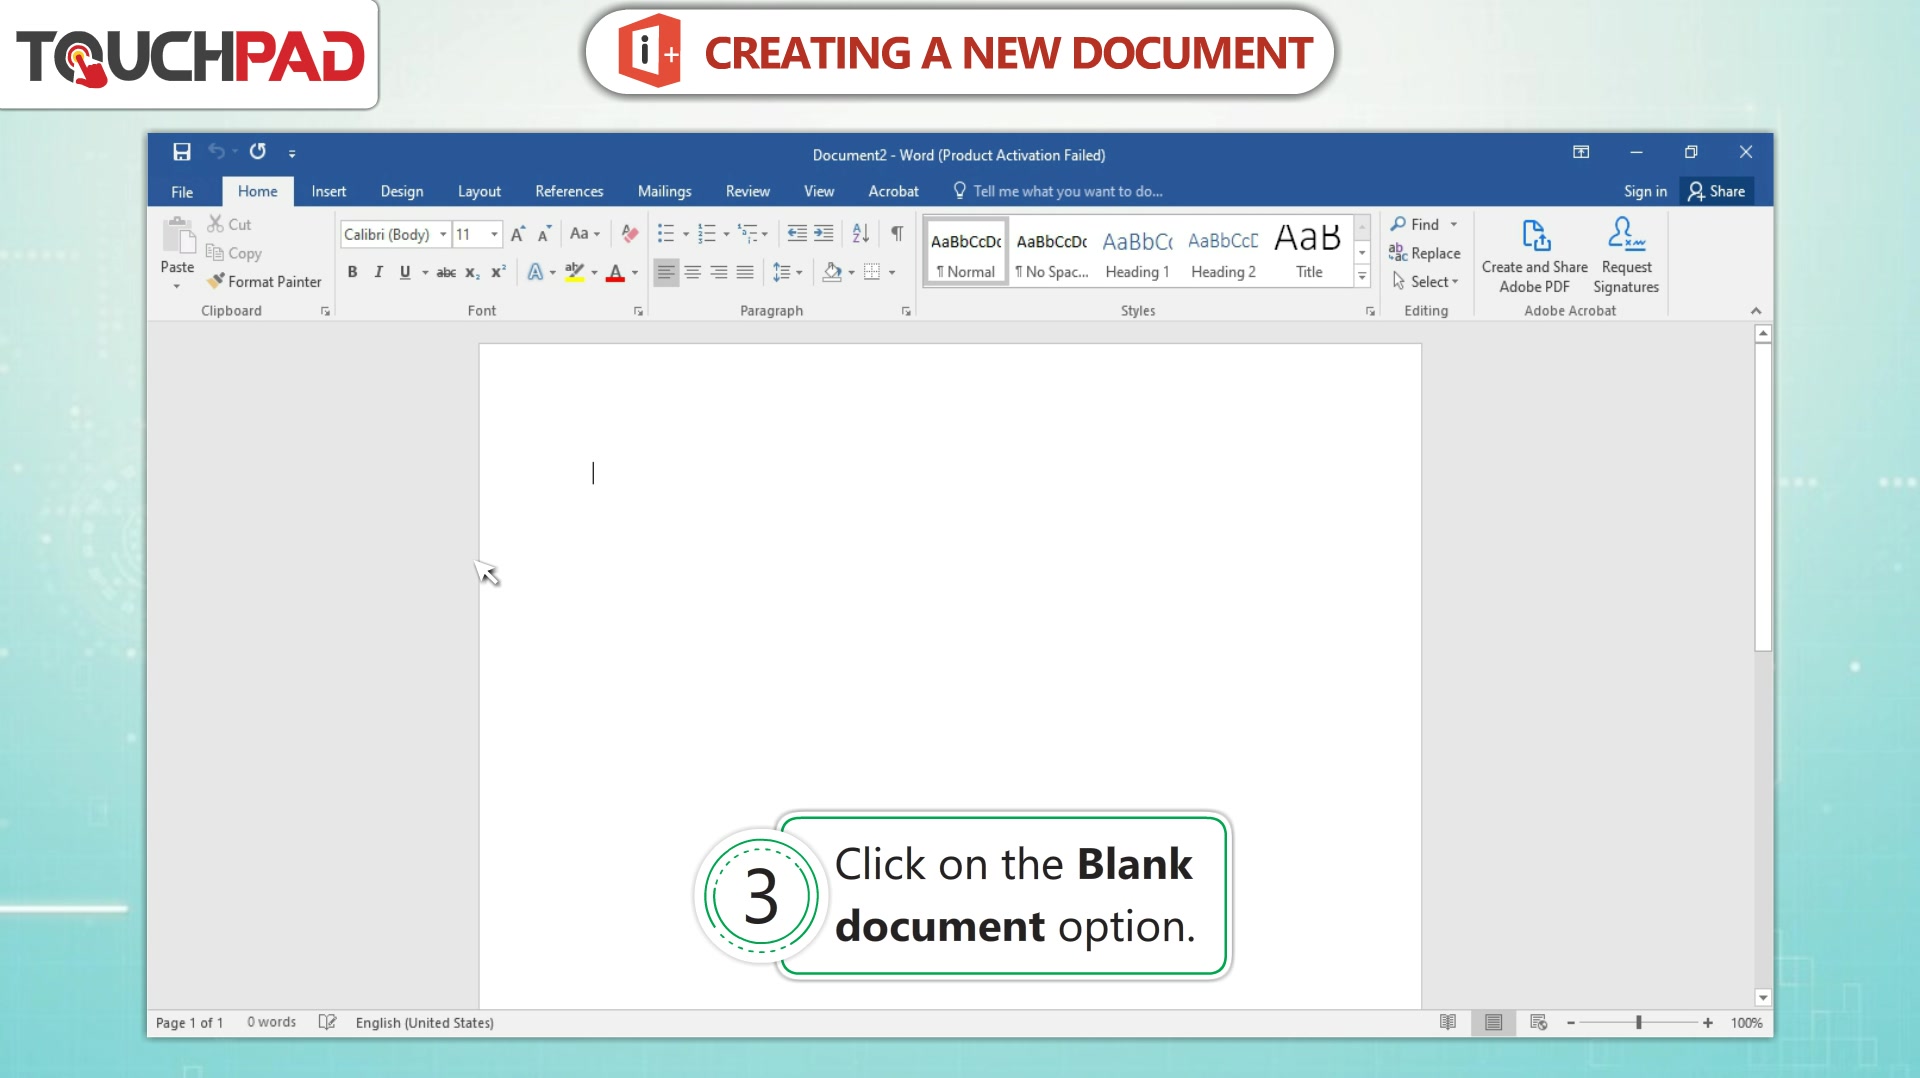Decrease font size with Shrink Font icon
1920x1078 pixels.
click(544, 234)
